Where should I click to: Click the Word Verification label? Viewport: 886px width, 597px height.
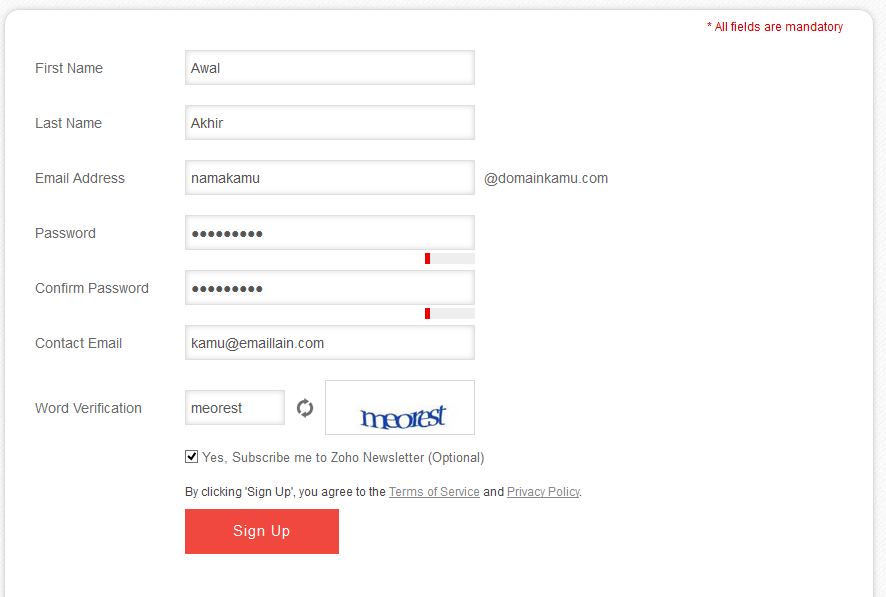[x=88, y=408]
